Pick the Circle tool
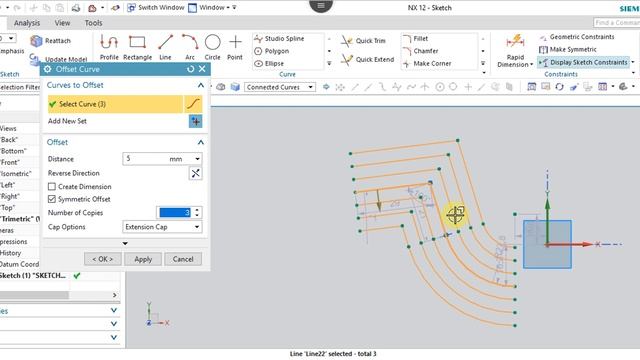Screen dimensions: 640x360 point(212,47)
